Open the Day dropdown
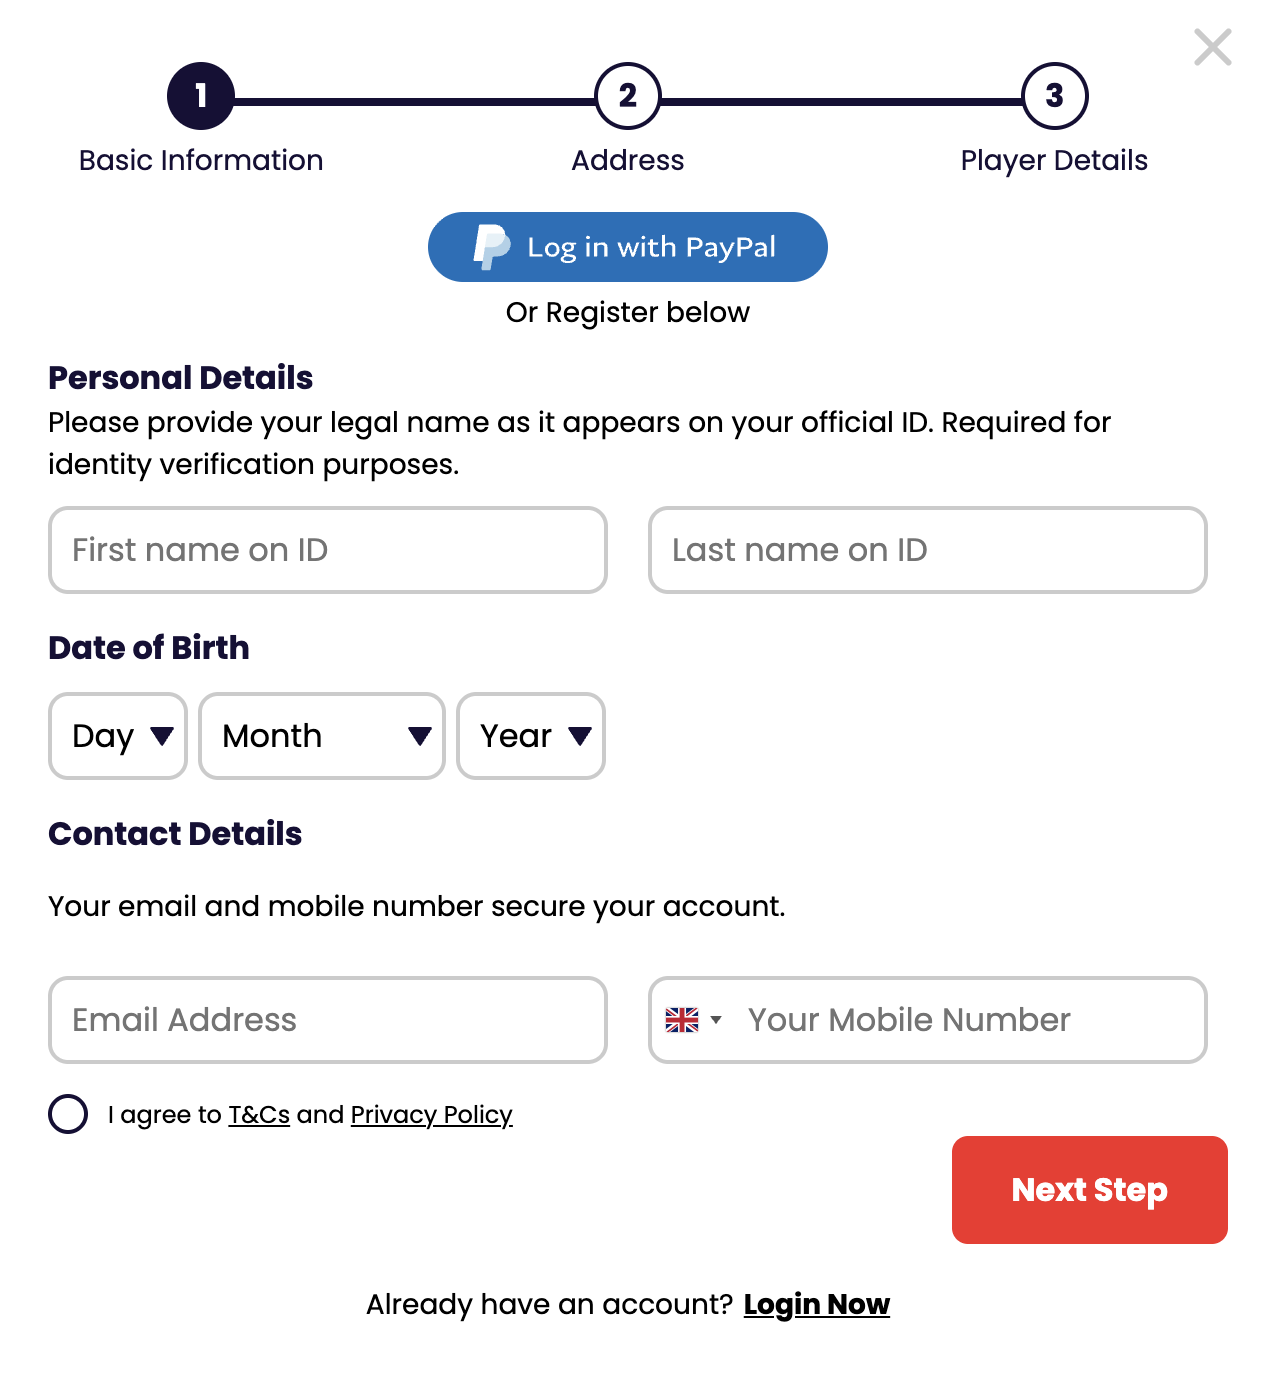Viewport: 1262px width, 1386px height. pyautogui.click(x=118, y=736)
